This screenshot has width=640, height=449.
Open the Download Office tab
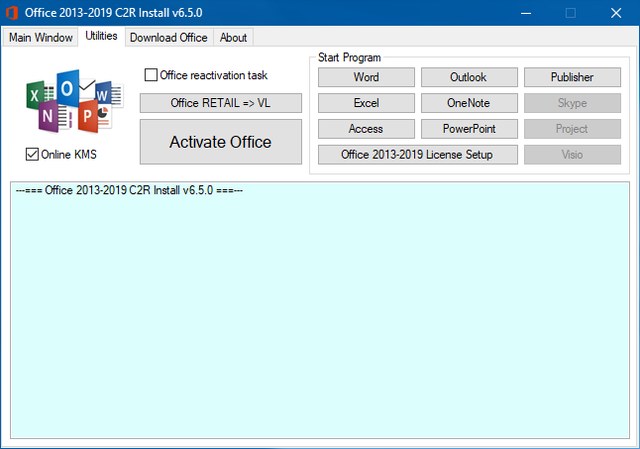pos(169,37)
